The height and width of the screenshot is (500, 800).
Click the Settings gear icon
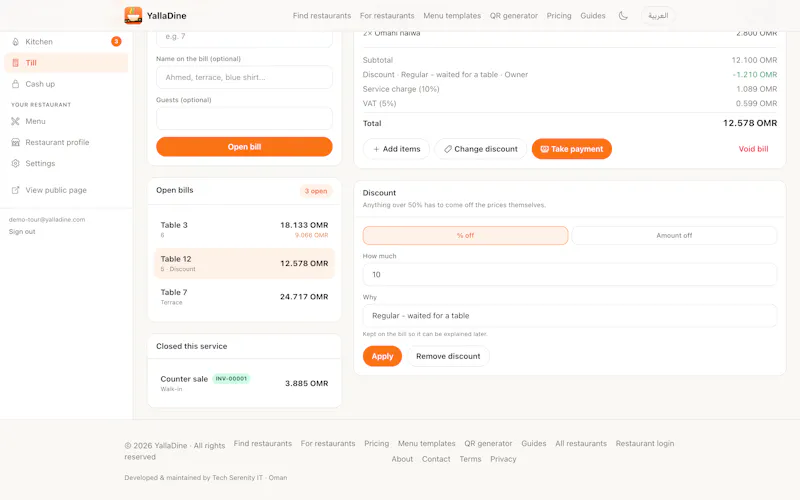point(15,163)
